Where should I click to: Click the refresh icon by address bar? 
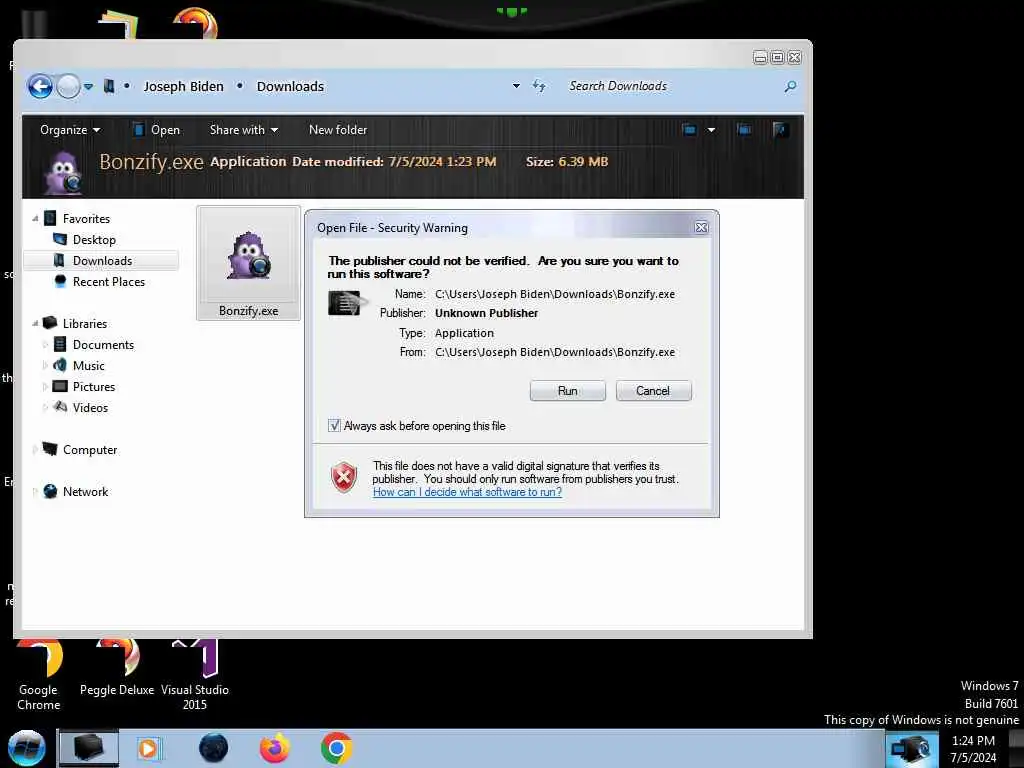tap(539, 86)
